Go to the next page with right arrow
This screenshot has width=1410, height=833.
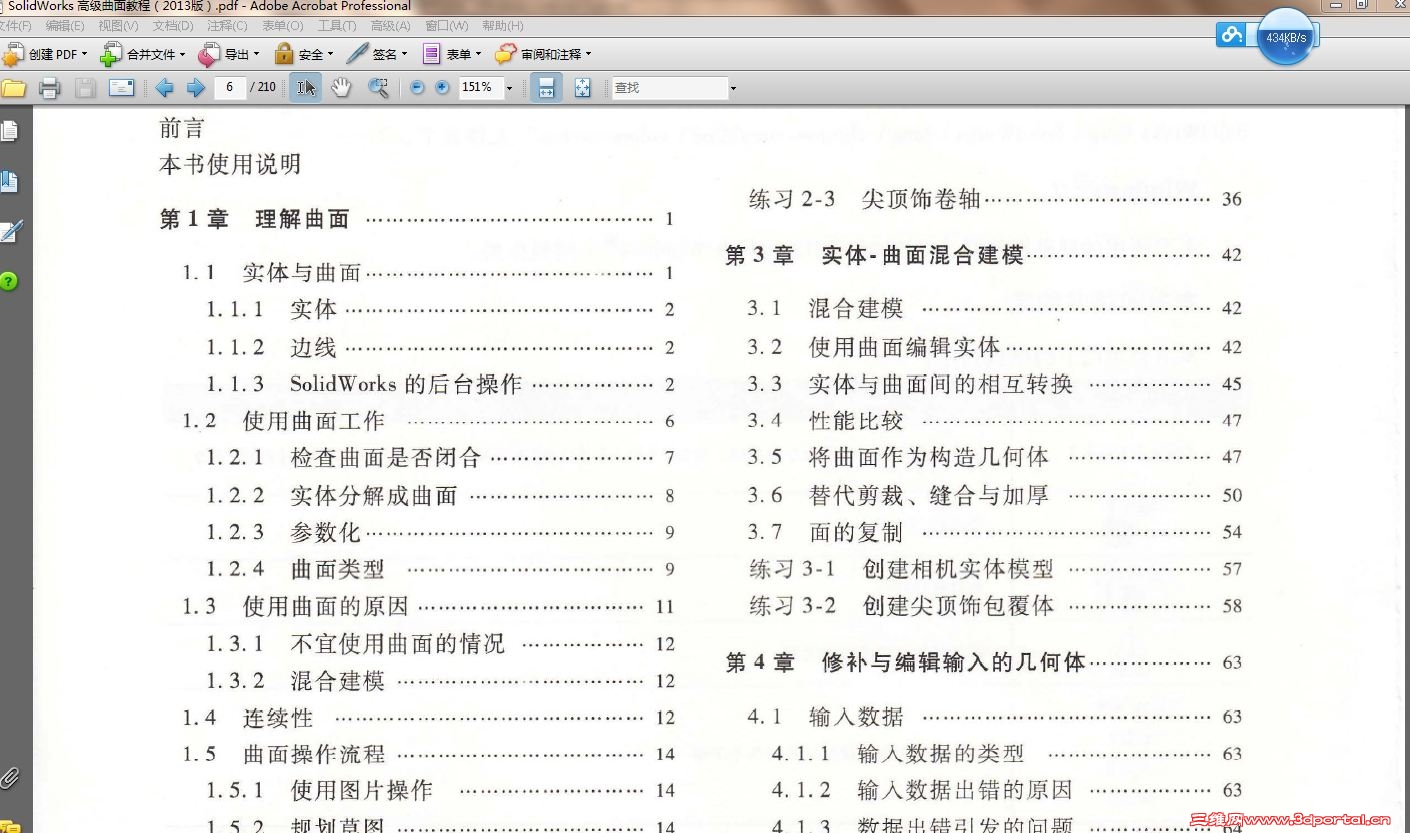pyautogui.click(x=196, y=88)
